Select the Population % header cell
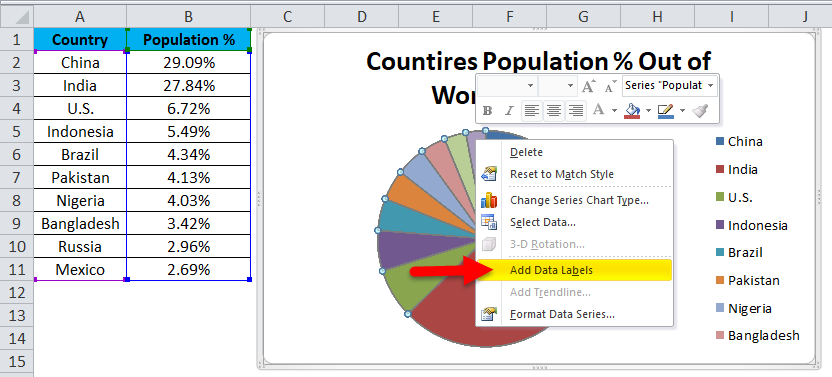This screenshot has width=832, height=377. point(188,40)
